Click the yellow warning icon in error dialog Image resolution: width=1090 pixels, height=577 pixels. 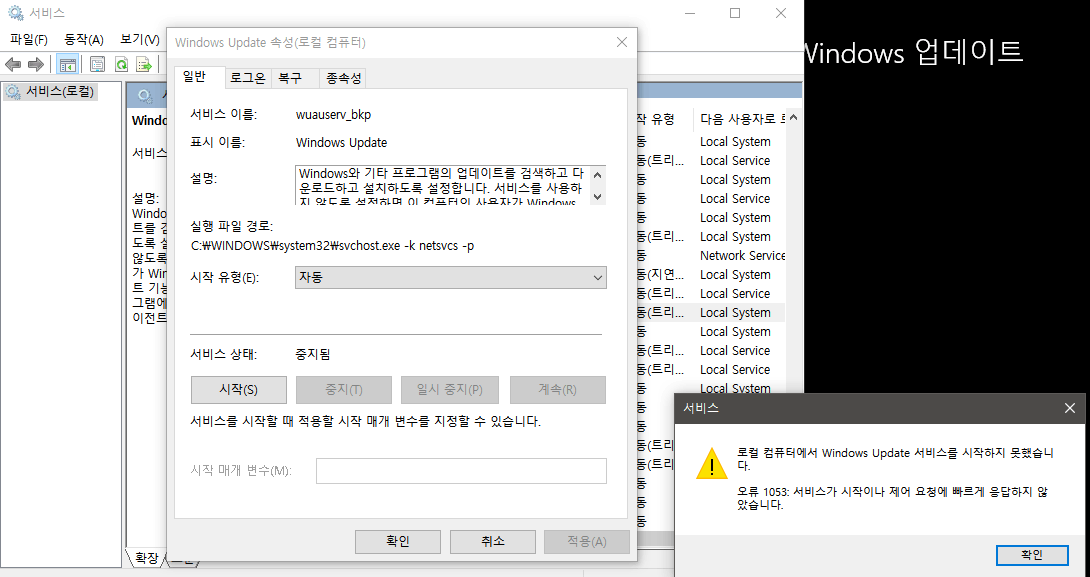[x=712, y=464]
